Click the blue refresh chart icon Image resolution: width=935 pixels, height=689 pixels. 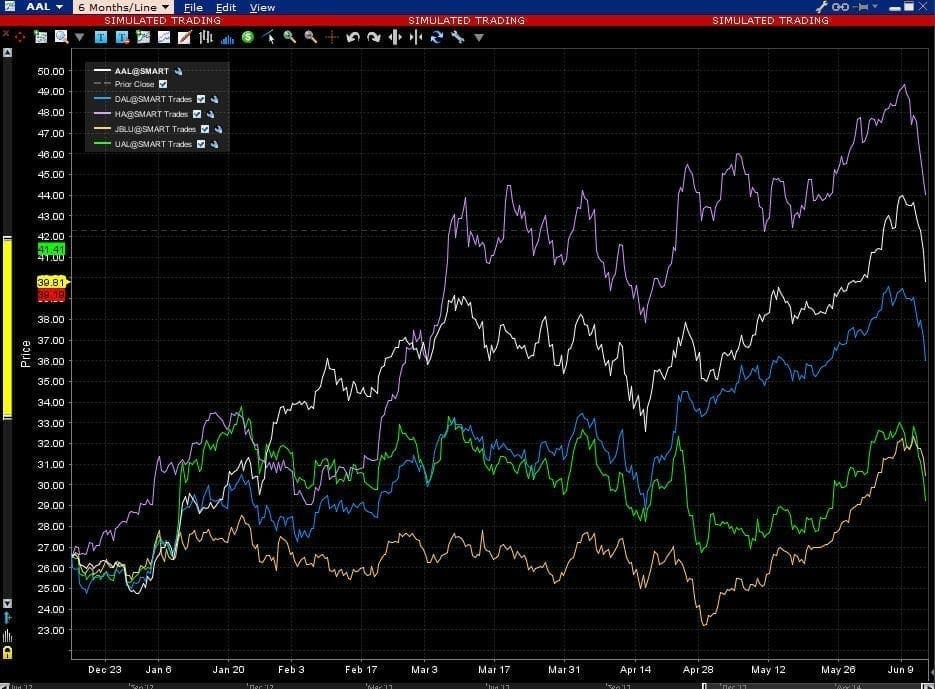(x=436, y=38)
